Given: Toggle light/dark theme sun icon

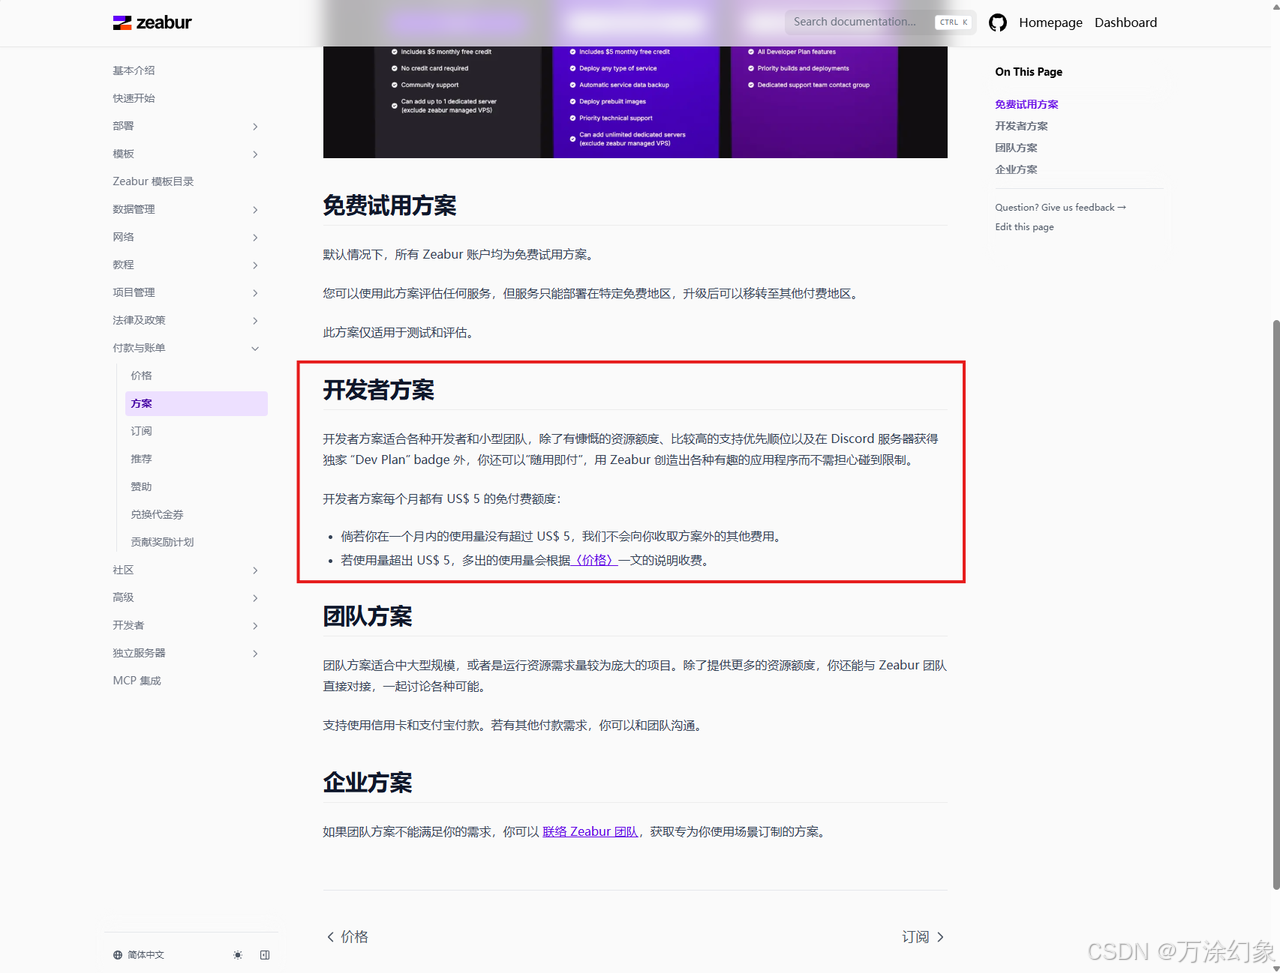Looking at the screenshot, I should [x=238, y=955].
